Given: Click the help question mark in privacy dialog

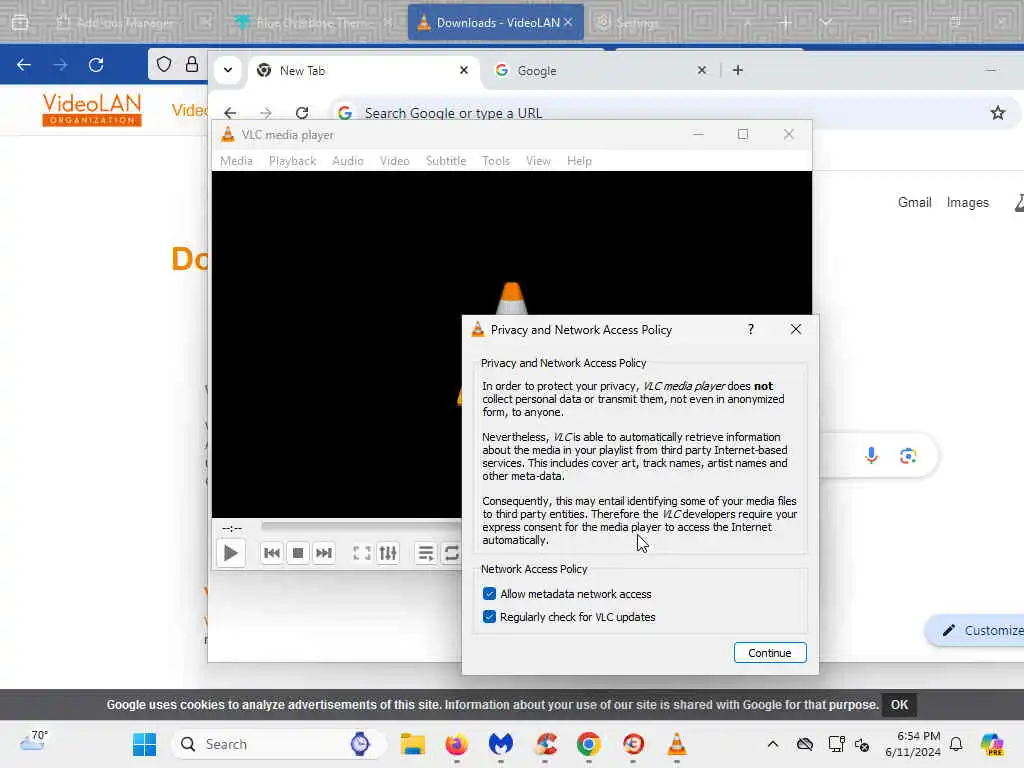Looking at the screenshot, I should [751, 329].
